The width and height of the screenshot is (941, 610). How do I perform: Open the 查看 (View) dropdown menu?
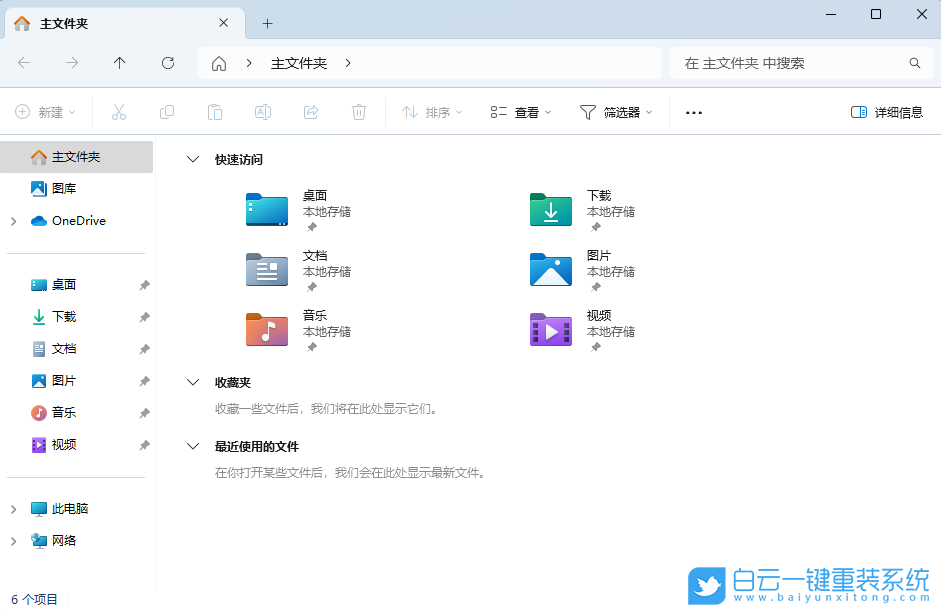tap(517, 112)
